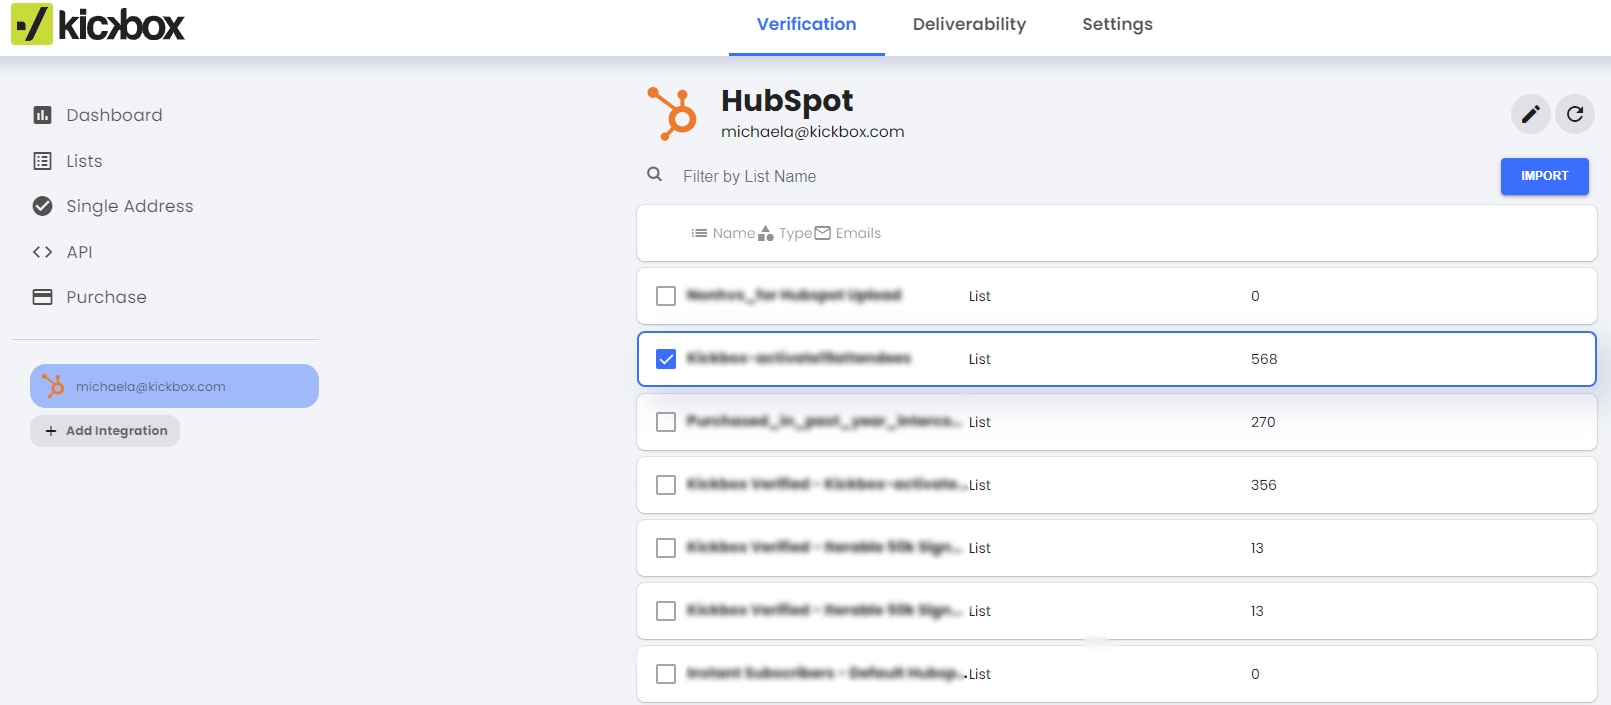
Task: Click Add Integration button
Action: coord(105,431)
